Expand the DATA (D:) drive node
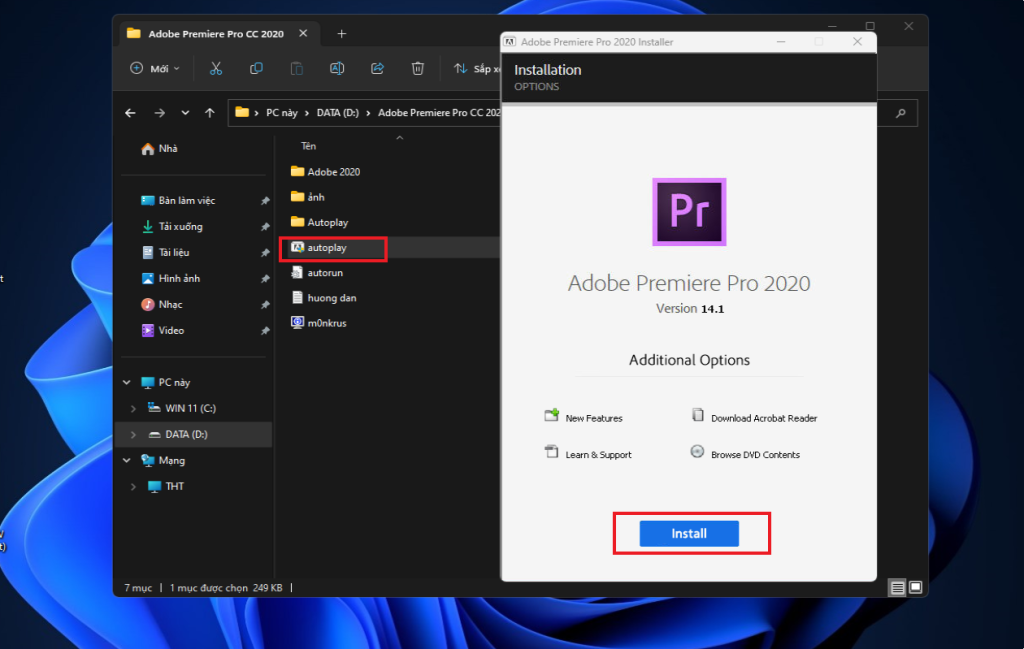1024x649 pixels. [x=133, y=435]
